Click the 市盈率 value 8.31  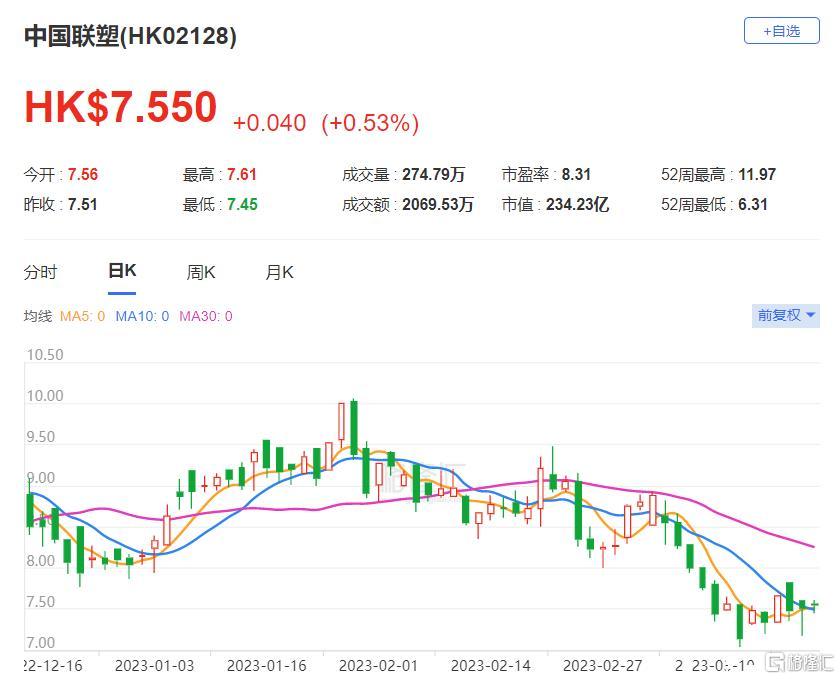(576, 174)
